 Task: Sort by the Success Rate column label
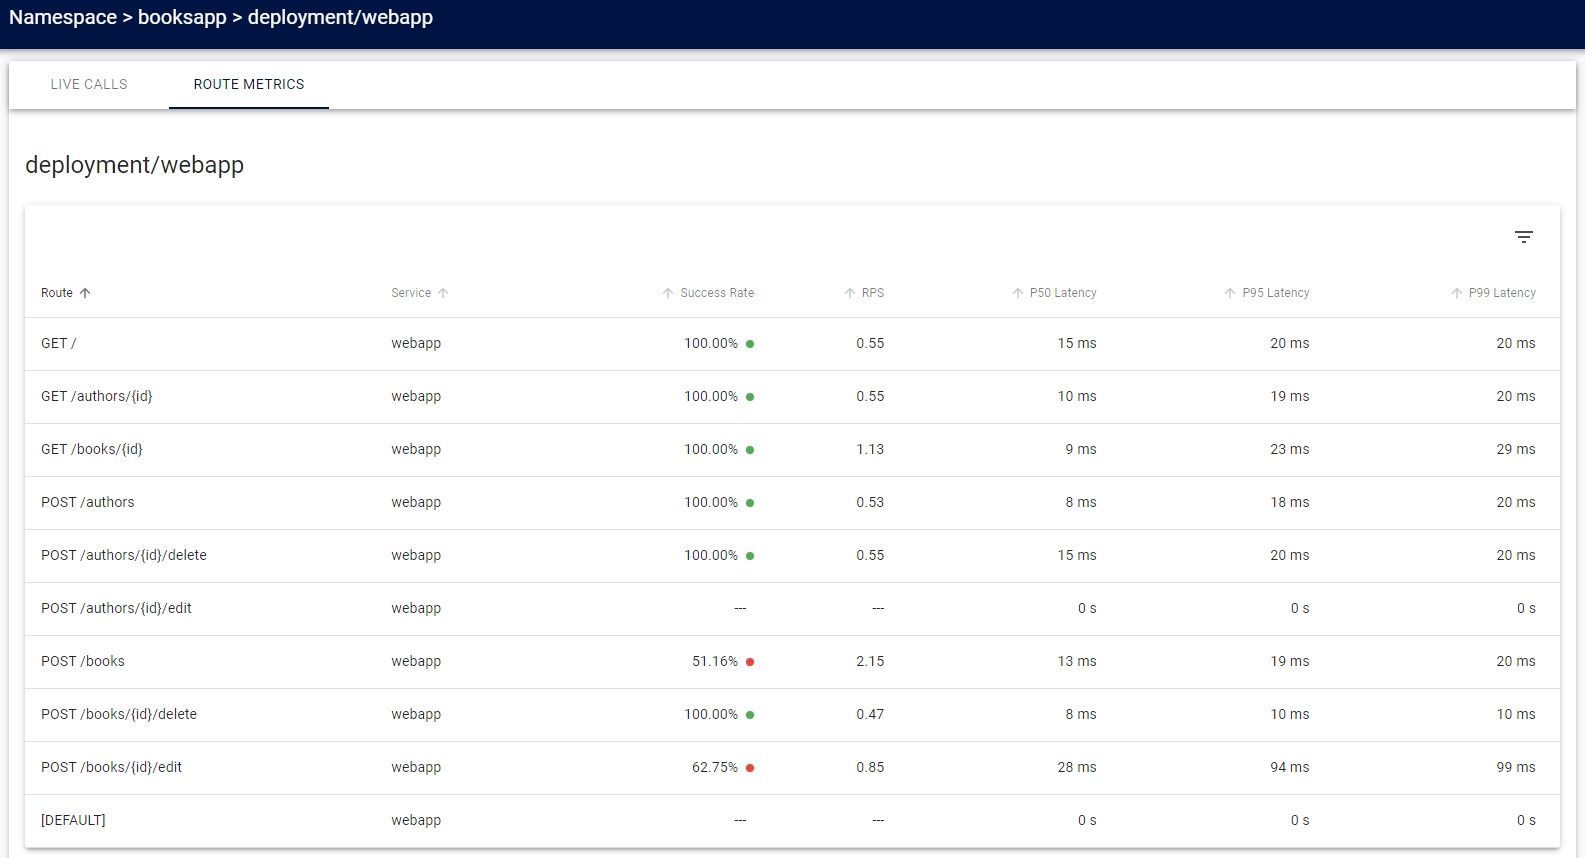coord(717,293)
